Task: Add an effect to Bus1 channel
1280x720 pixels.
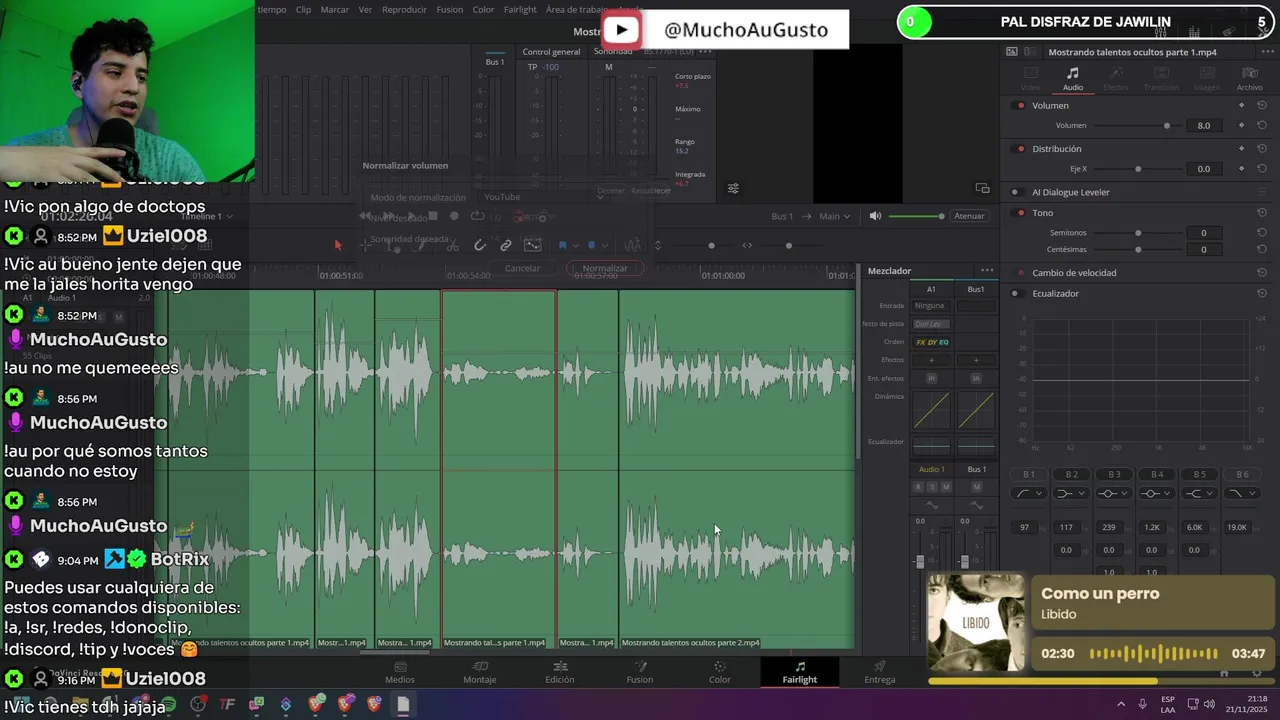Action: pyautogui.click(x=976, y=360)
